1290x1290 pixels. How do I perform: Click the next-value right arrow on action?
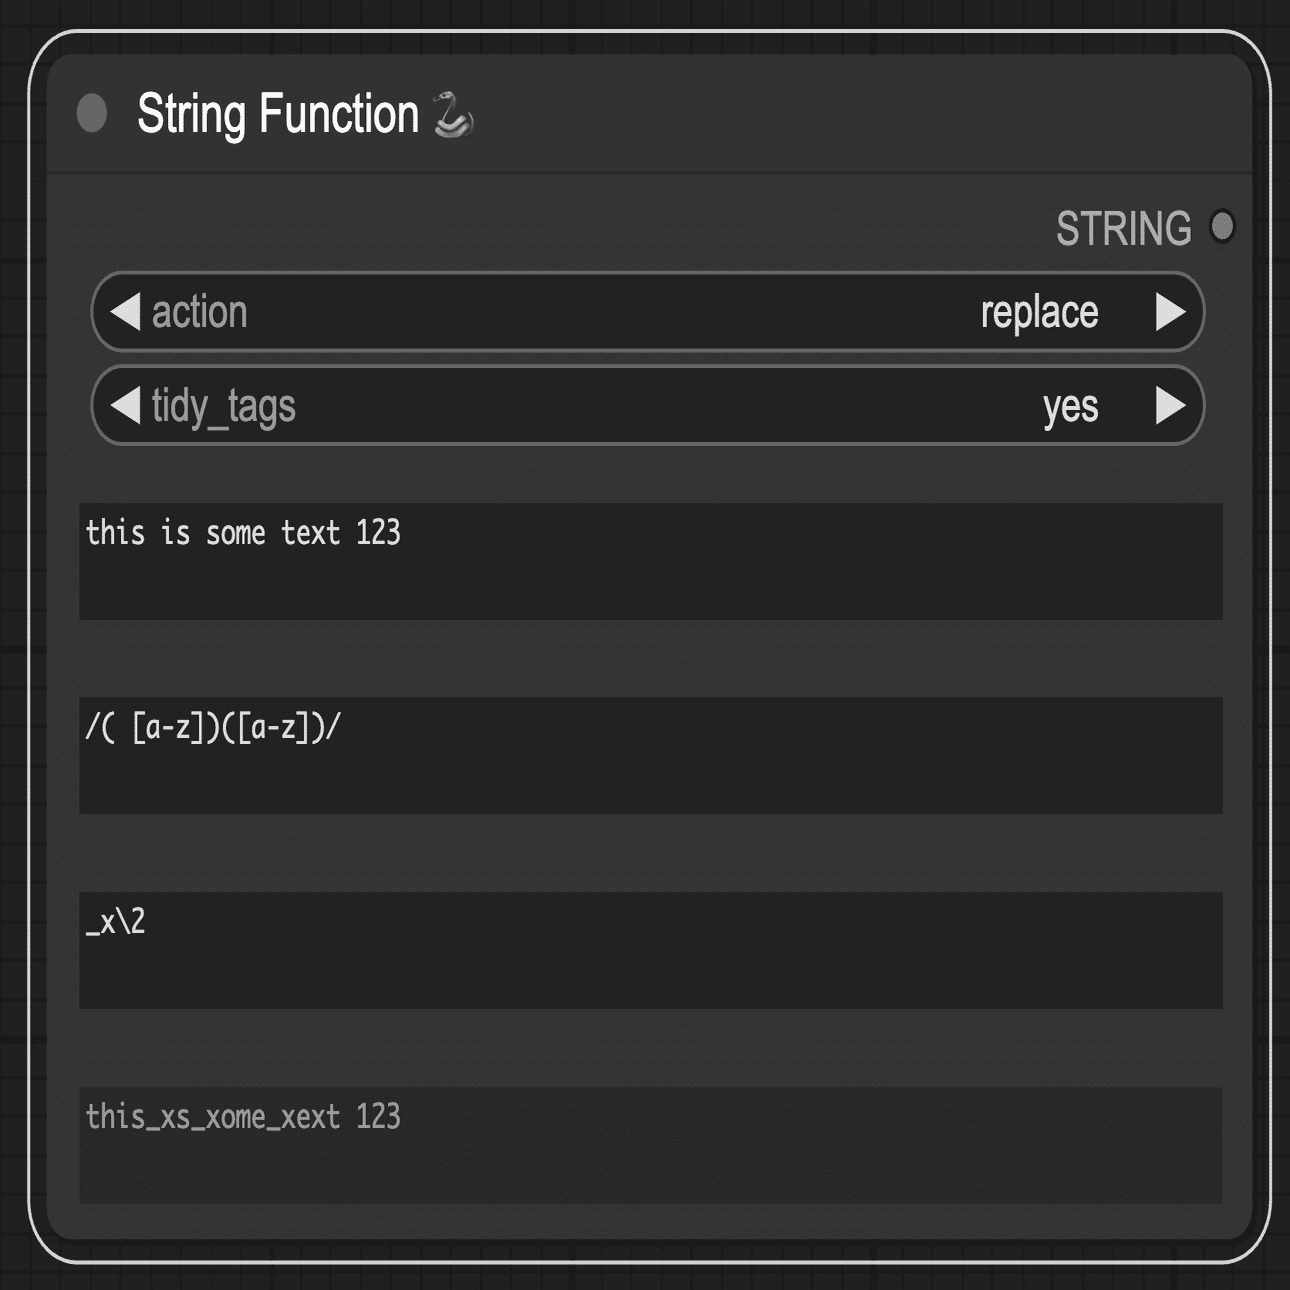1170,312
